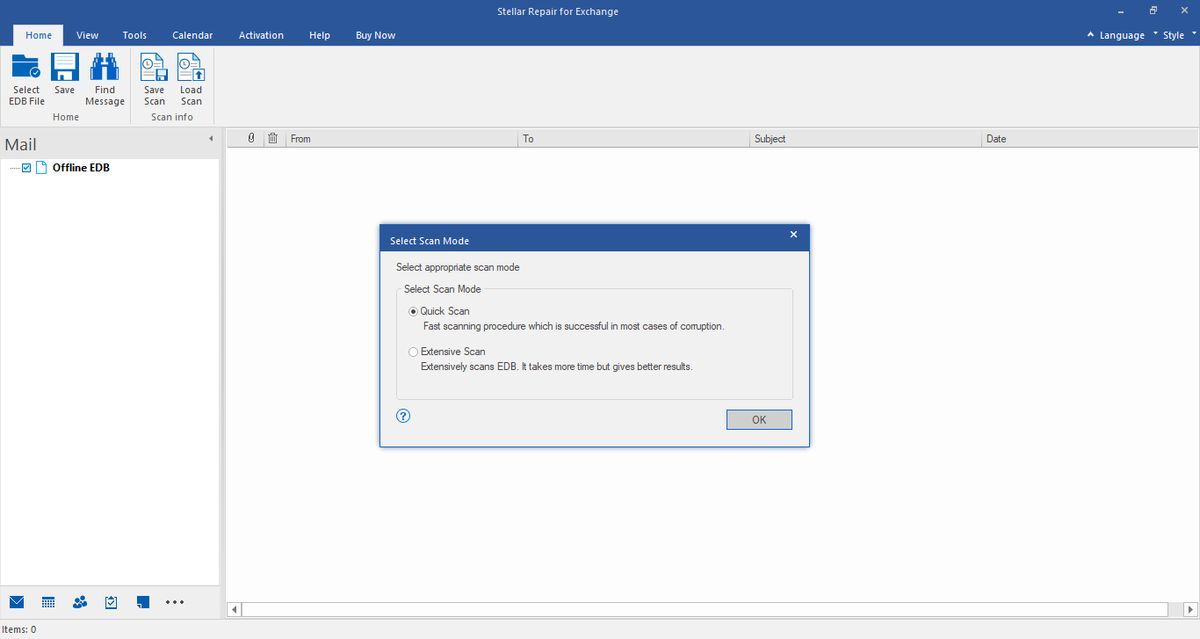The image size is (1200, 639).
Task: Click 'Fast scanning procedure' description text
Action: (573, 326)
